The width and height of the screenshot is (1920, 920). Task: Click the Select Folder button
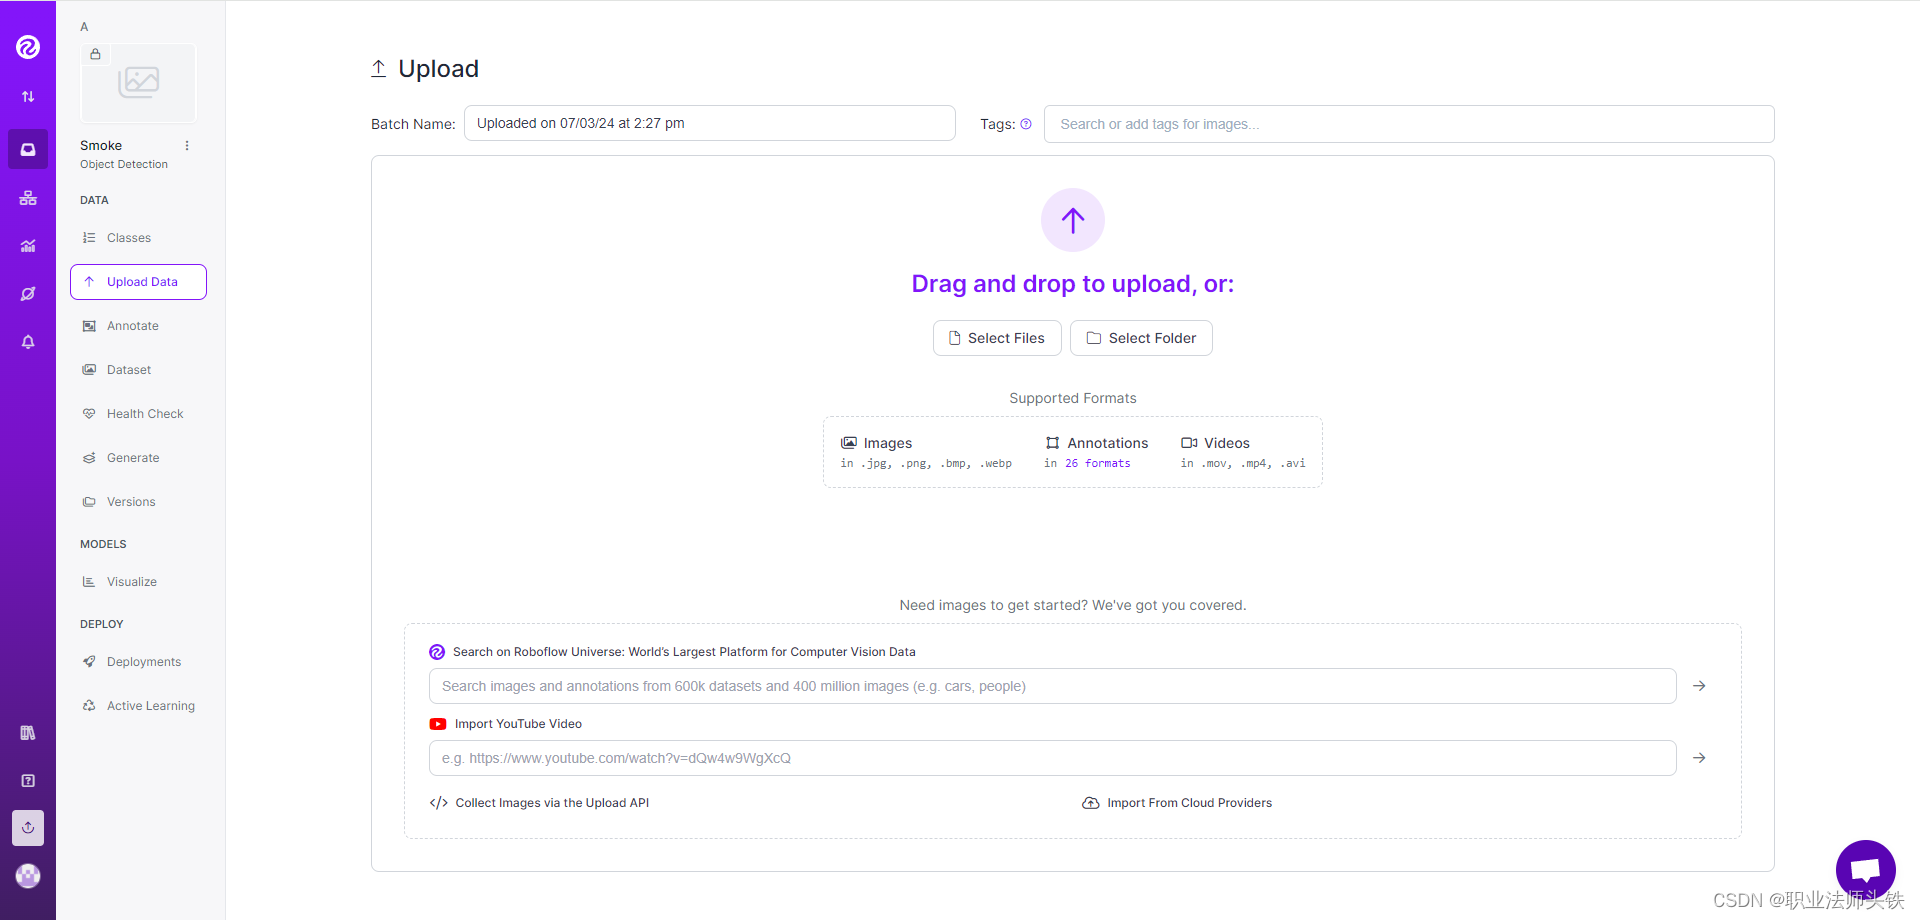pos(1141,338)
